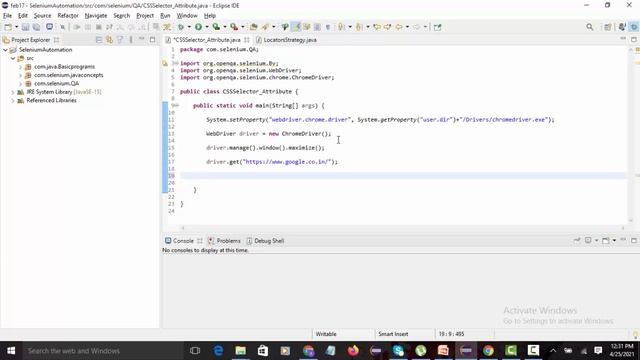The image size is (640, 360).
Task: Place the cursor on empty line 19
Action: point(402,176)
